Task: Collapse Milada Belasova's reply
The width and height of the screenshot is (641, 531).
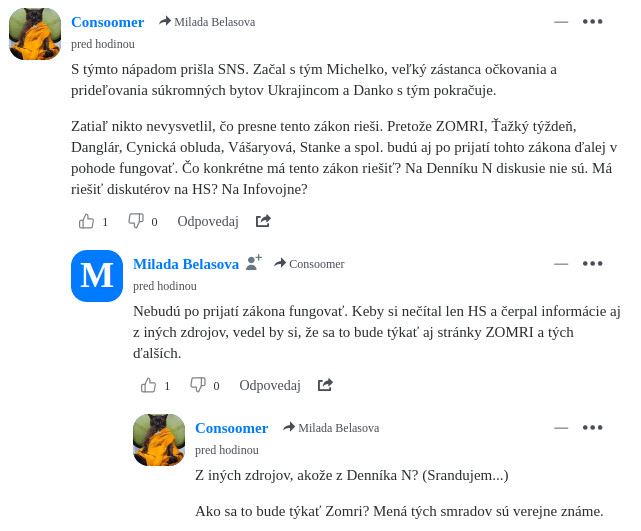Action: tap(561, 263)
